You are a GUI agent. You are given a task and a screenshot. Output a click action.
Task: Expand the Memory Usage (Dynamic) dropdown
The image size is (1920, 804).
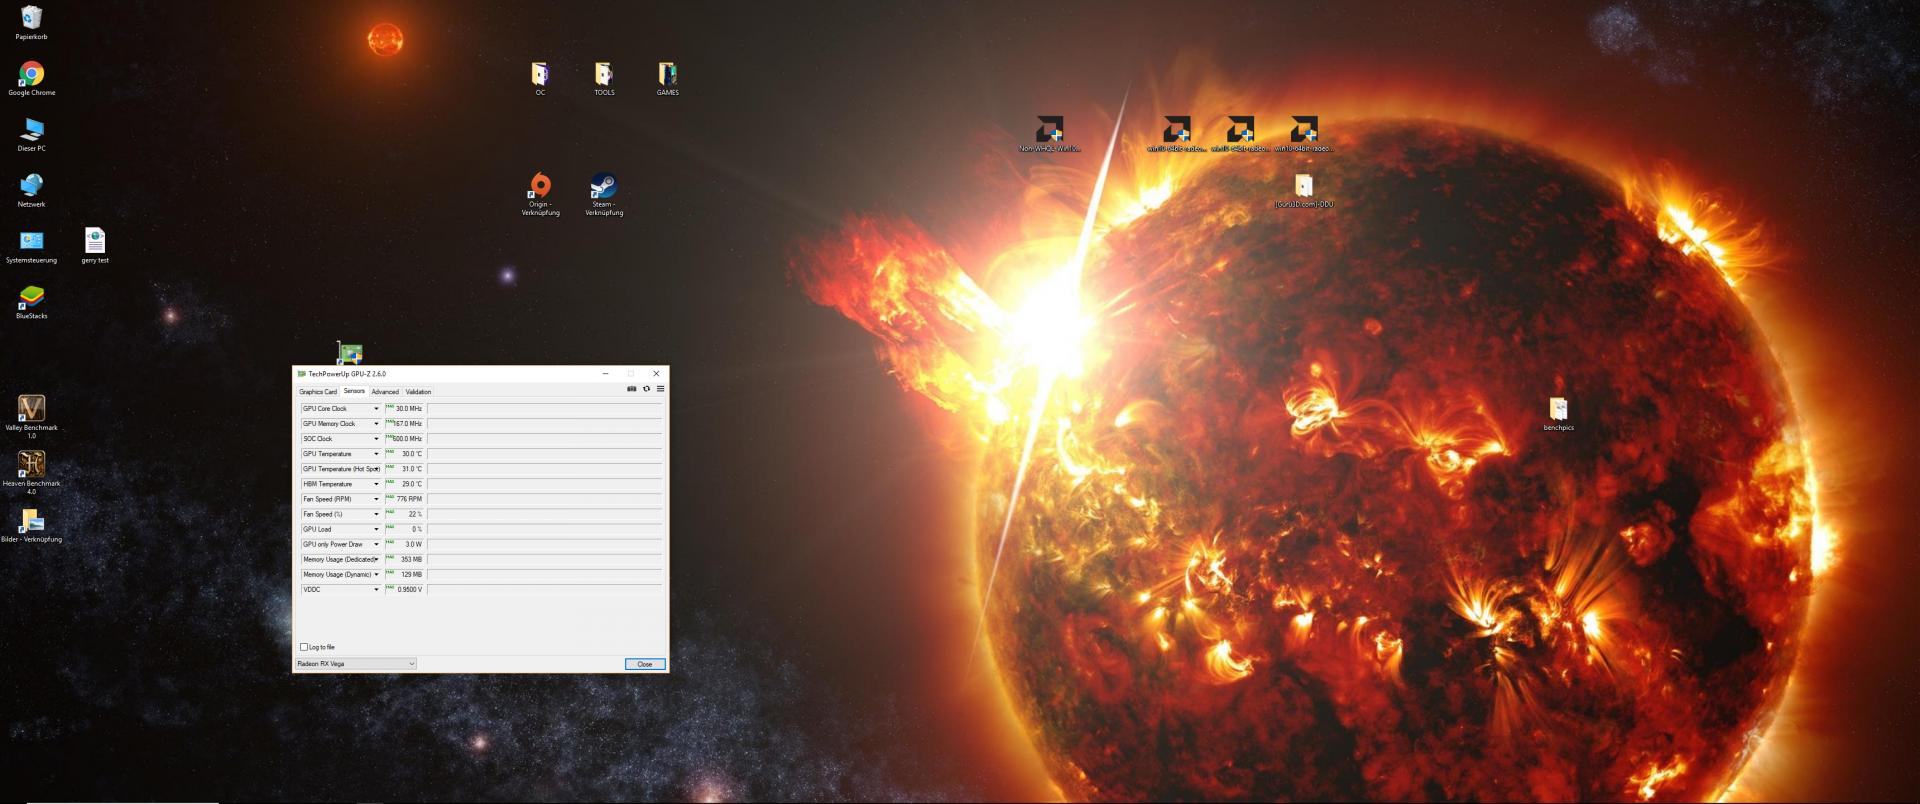pos(376,574)
